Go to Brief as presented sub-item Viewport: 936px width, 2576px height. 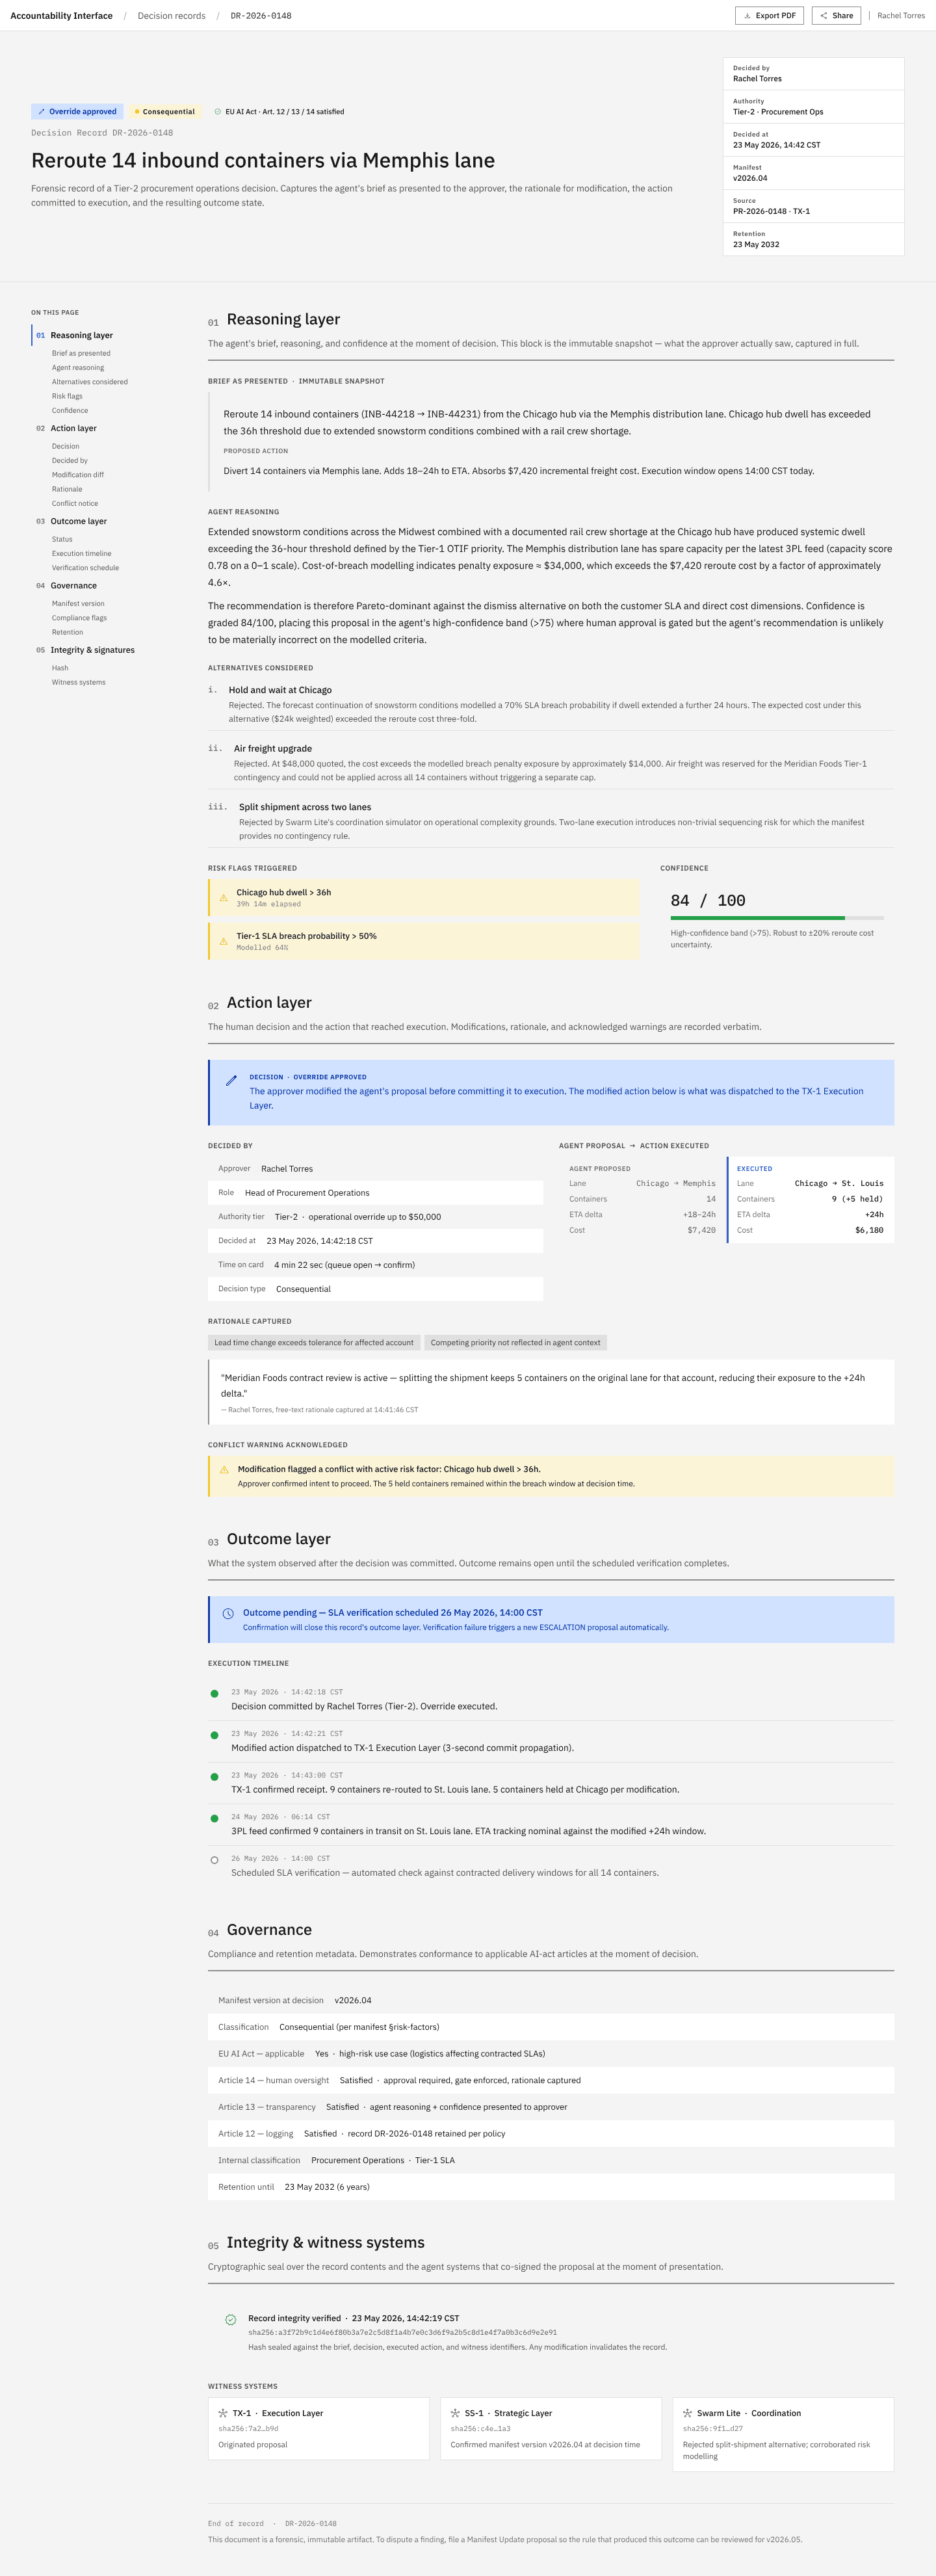(x=81, y=353)
